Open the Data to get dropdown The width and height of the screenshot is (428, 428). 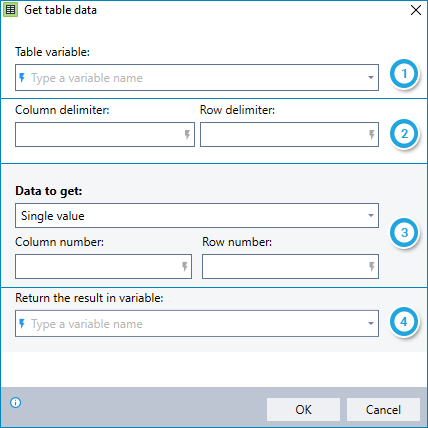pyautogui.click(x=197, y=216)
